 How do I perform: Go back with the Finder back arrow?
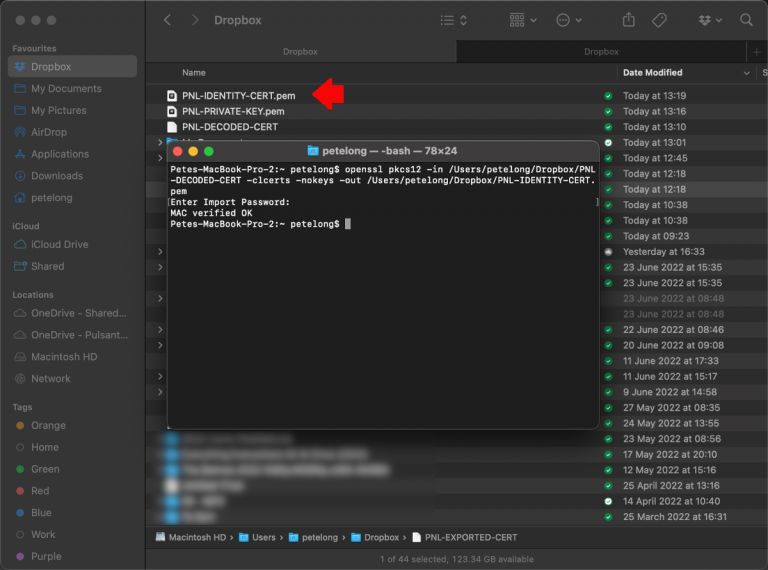point(168,20)
